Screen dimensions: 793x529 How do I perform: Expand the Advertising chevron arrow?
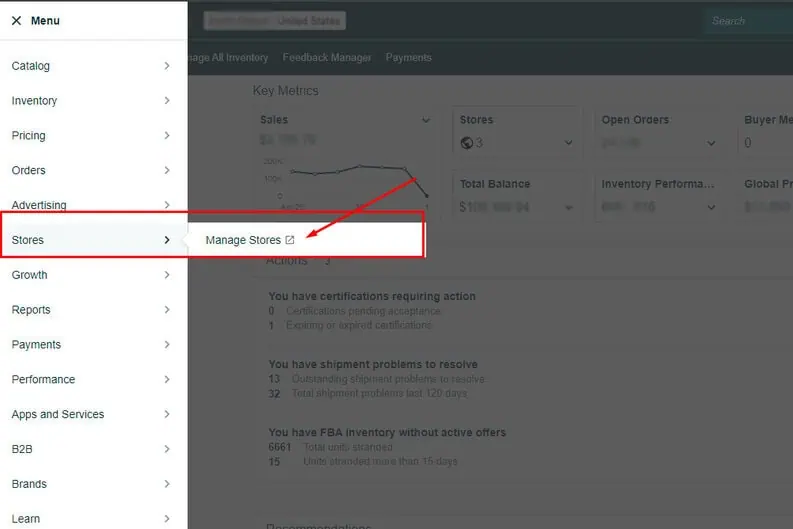(x=167, y=205)
